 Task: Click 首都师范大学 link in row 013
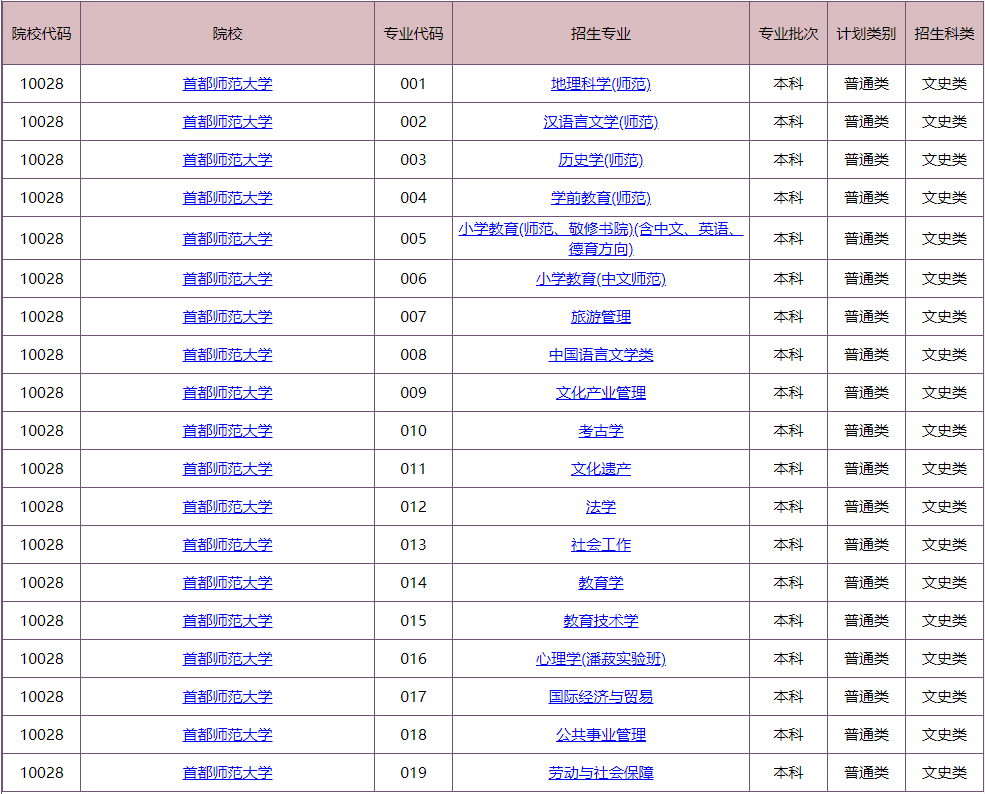(x=227, y=545)
